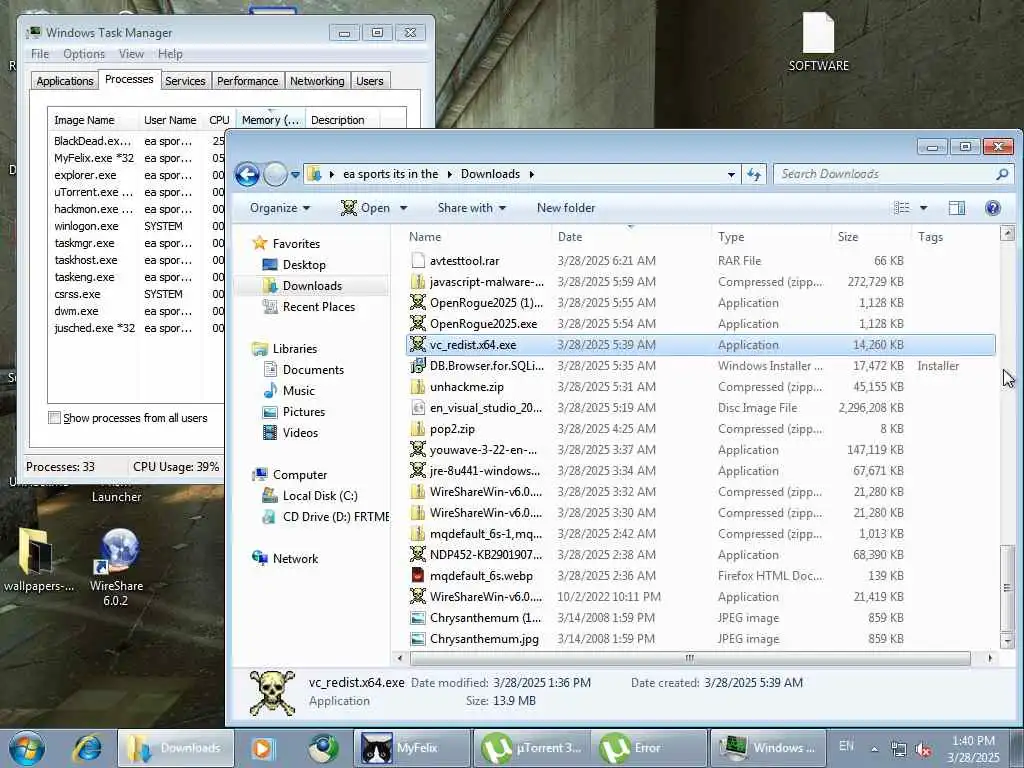1024x768 pixels.
Task: Expand the Share with dropdown
Action: click(x=472, y=208)
